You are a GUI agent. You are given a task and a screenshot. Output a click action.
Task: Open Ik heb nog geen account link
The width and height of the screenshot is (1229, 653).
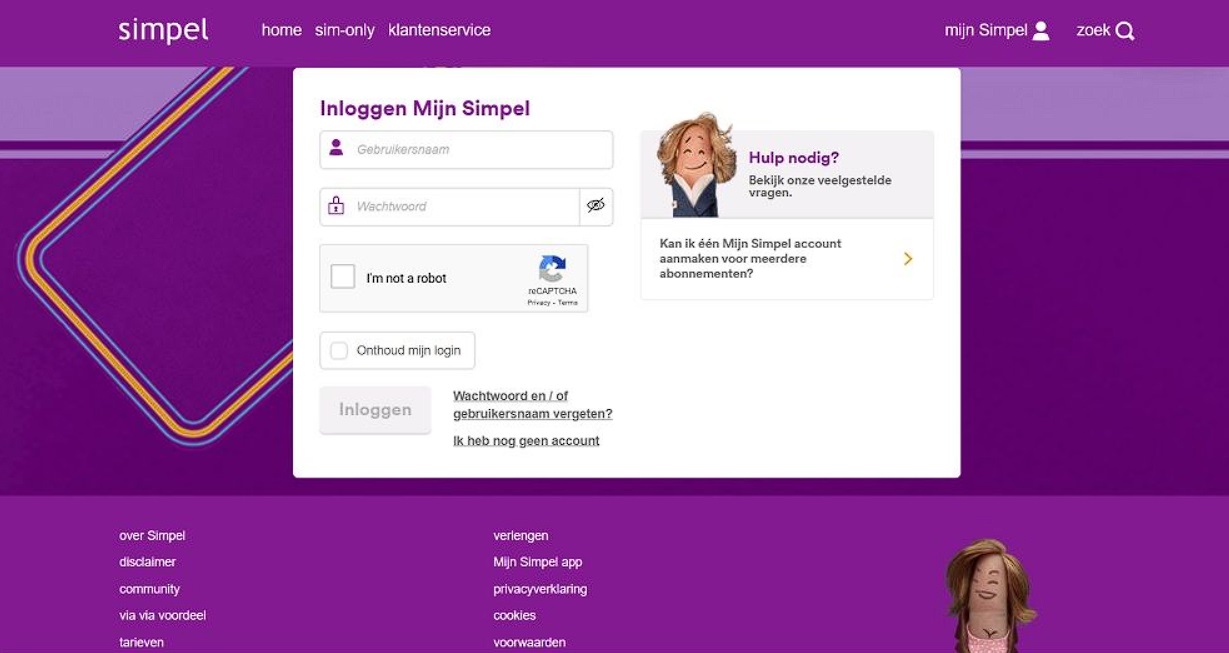(526, 441)
